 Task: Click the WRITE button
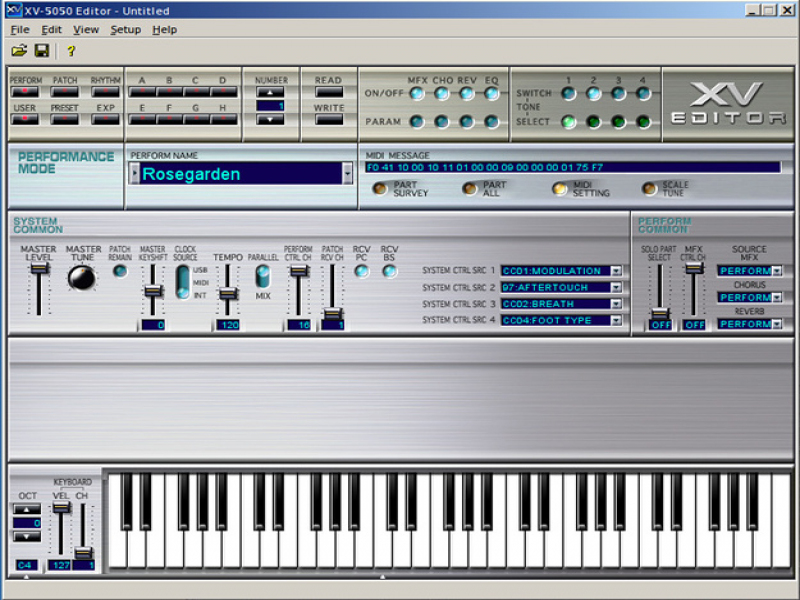click(x=328, y=118)
